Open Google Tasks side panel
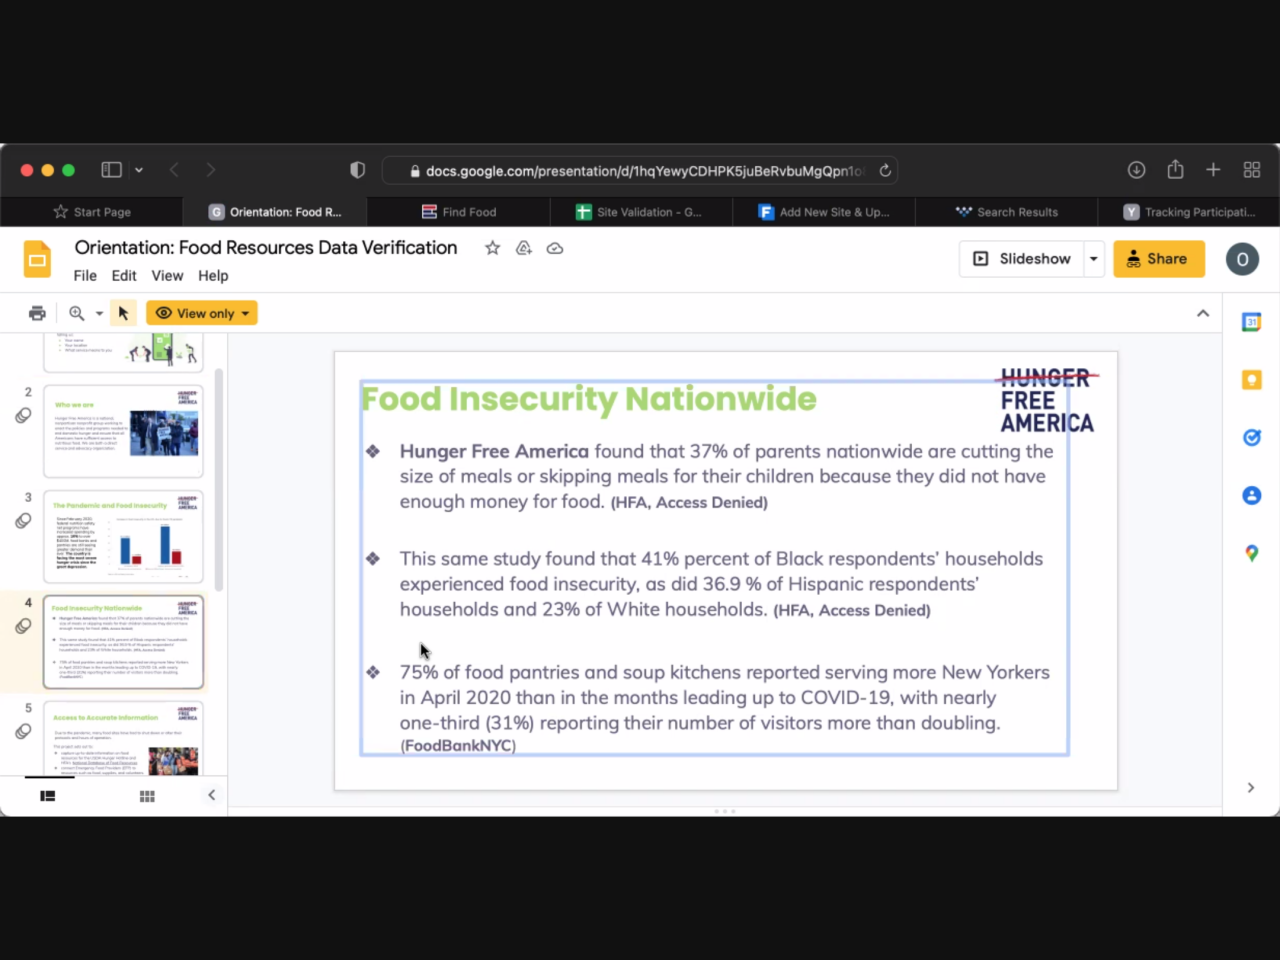The image size is (1280, 960). click(x=1251, y=437)
